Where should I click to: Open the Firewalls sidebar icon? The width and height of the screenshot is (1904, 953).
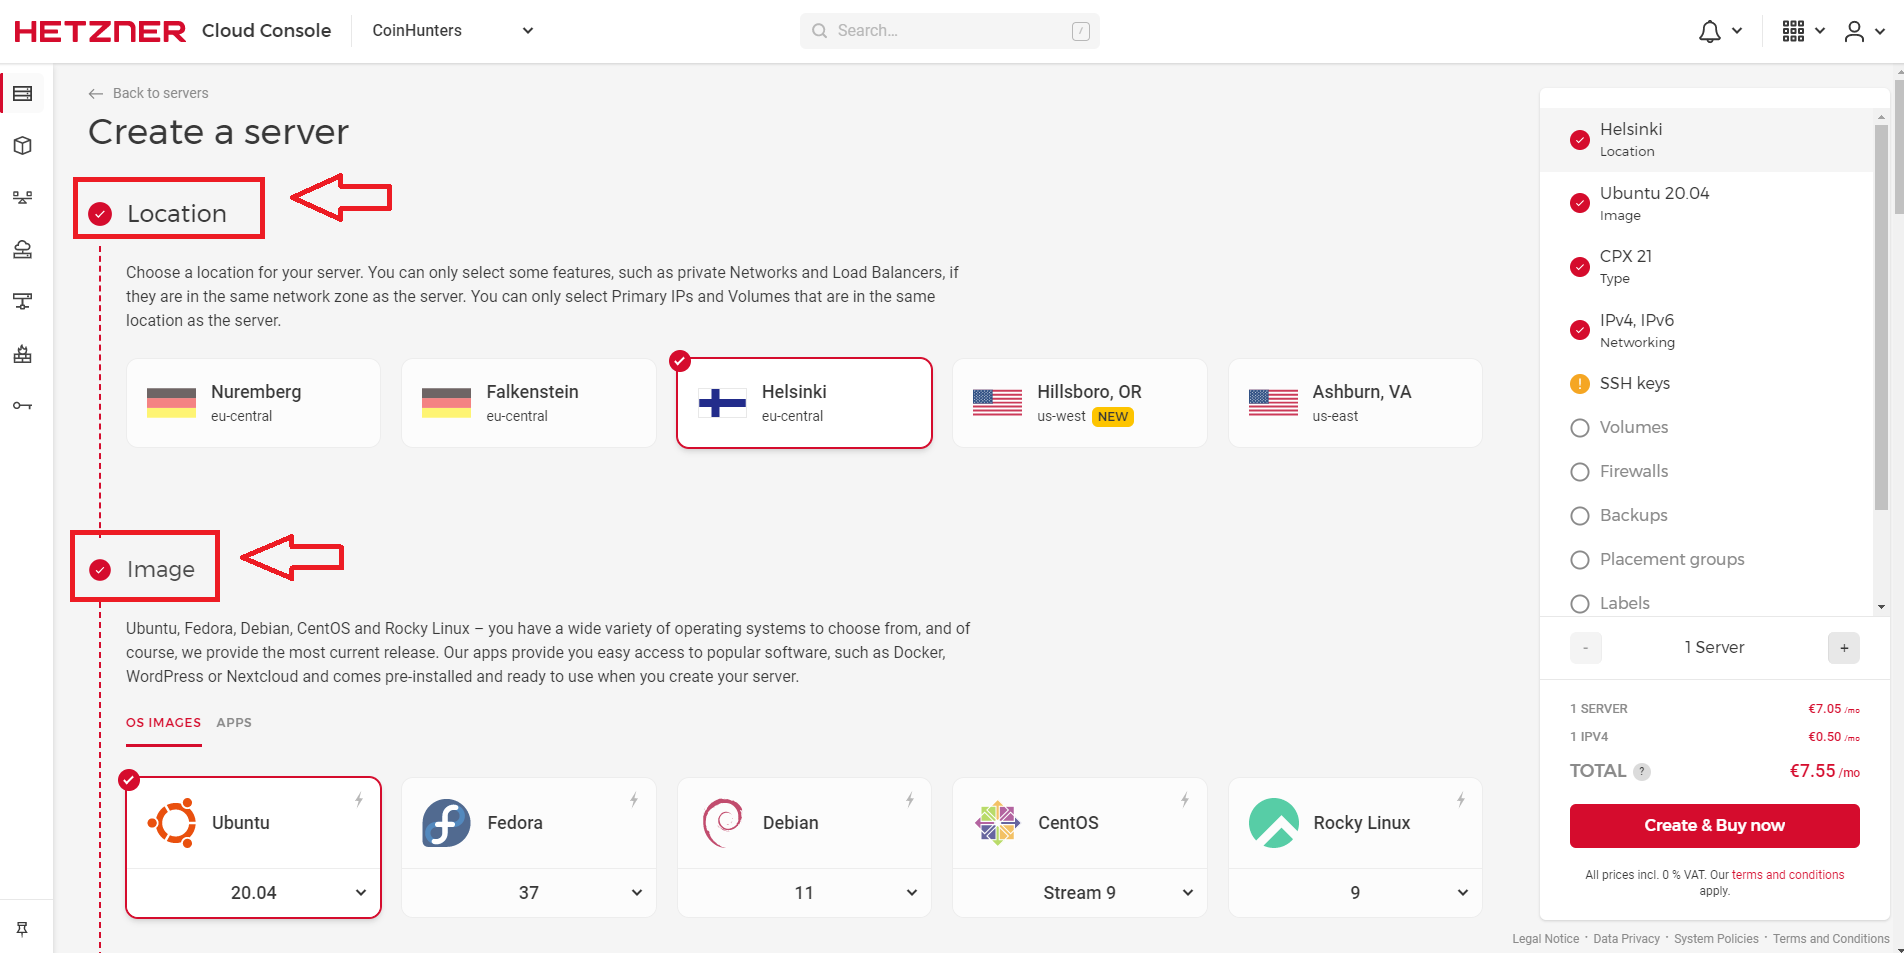pyautogui.click(x=23, y=354)
